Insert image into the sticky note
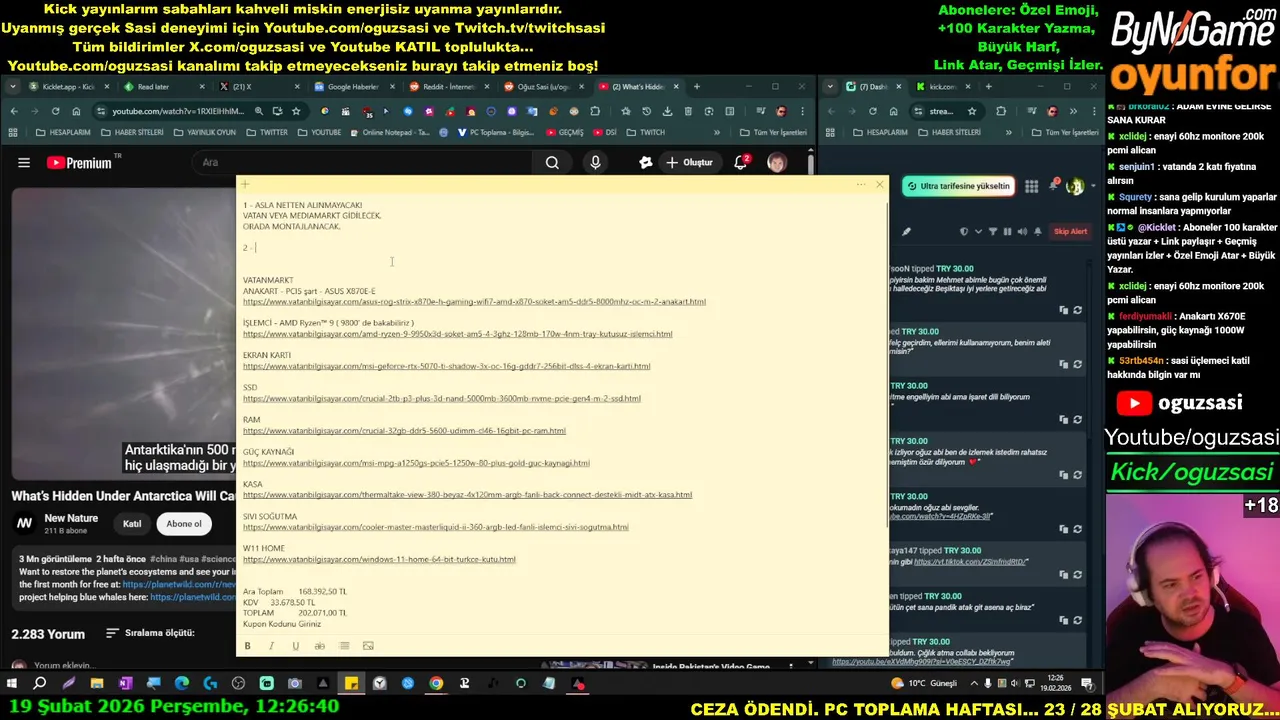The image size is (1280, 720). [368, 646]
